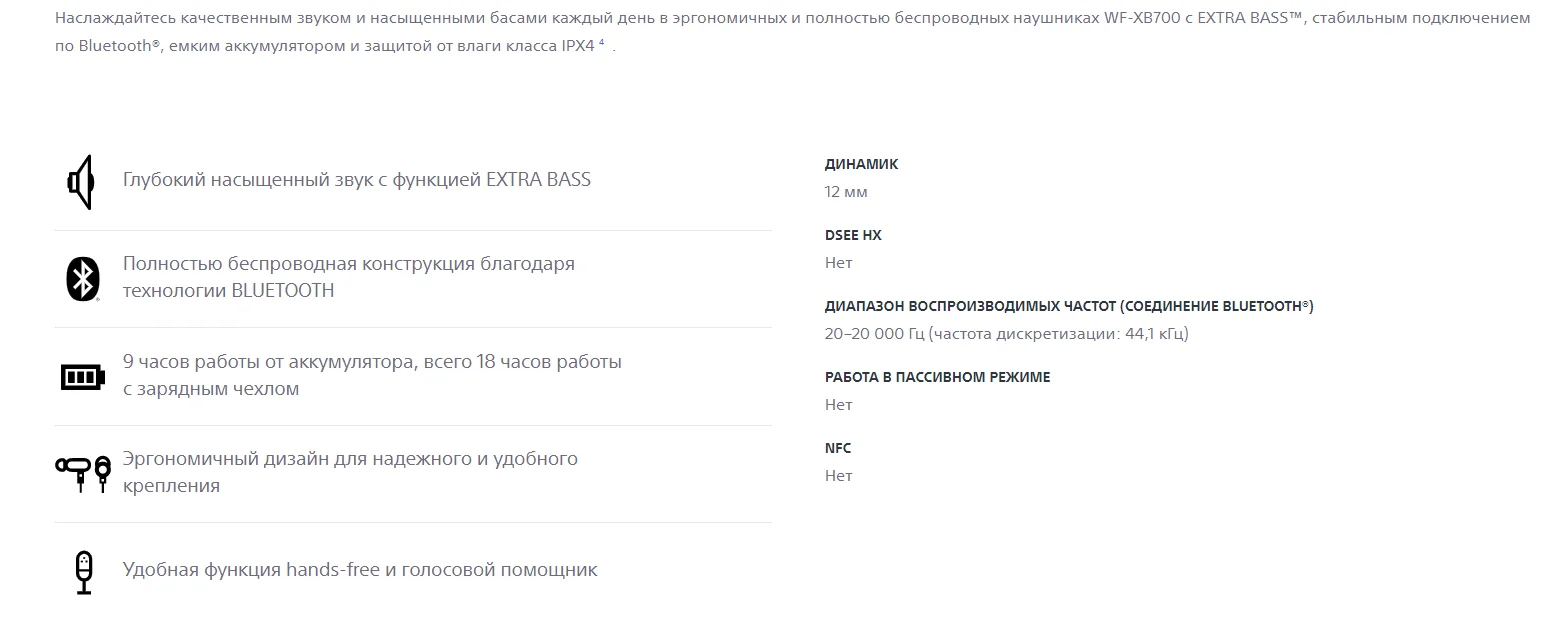This screenshot has width=1552, height=625.
Task: Click the ДИНАМИК specification heading
Action: click(x=862, y=164)
